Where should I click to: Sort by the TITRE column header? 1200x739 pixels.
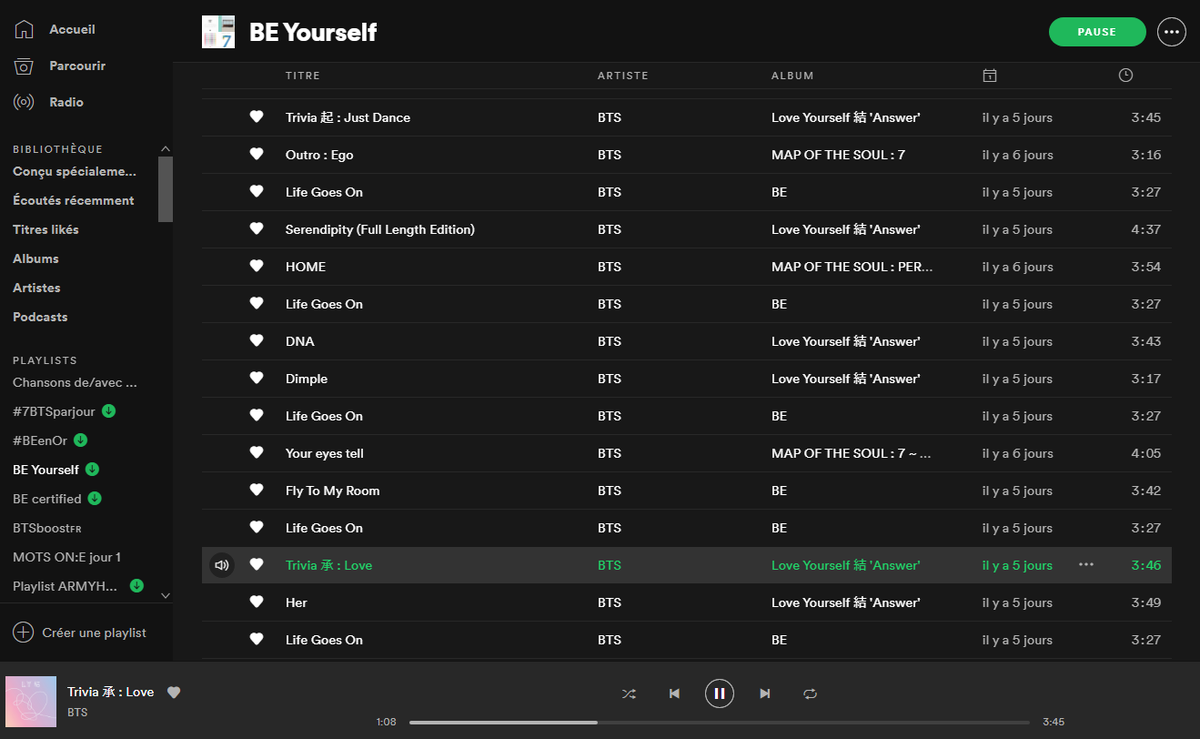click(x=303, y=75)
